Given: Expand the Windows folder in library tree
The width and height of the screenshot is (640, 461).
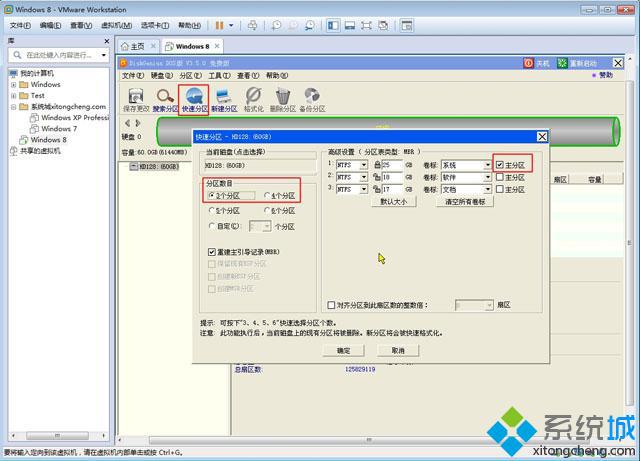Looking at the screenshot, I should tap(13, 85).
